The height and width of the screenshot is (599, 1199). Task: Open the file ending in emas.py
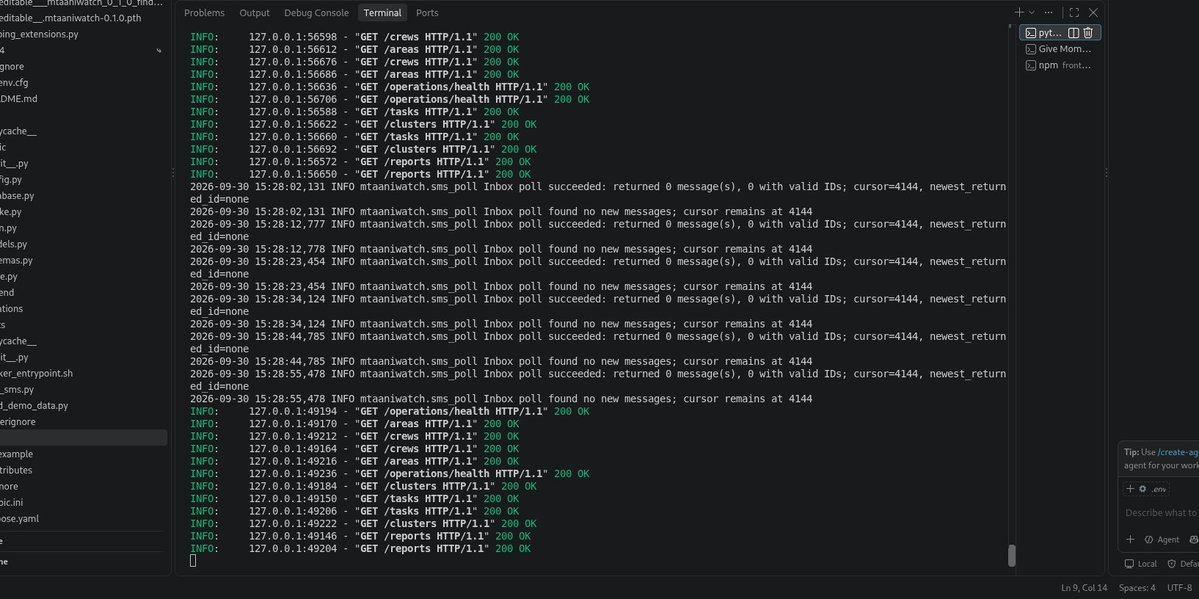click(x=83, y=260)
